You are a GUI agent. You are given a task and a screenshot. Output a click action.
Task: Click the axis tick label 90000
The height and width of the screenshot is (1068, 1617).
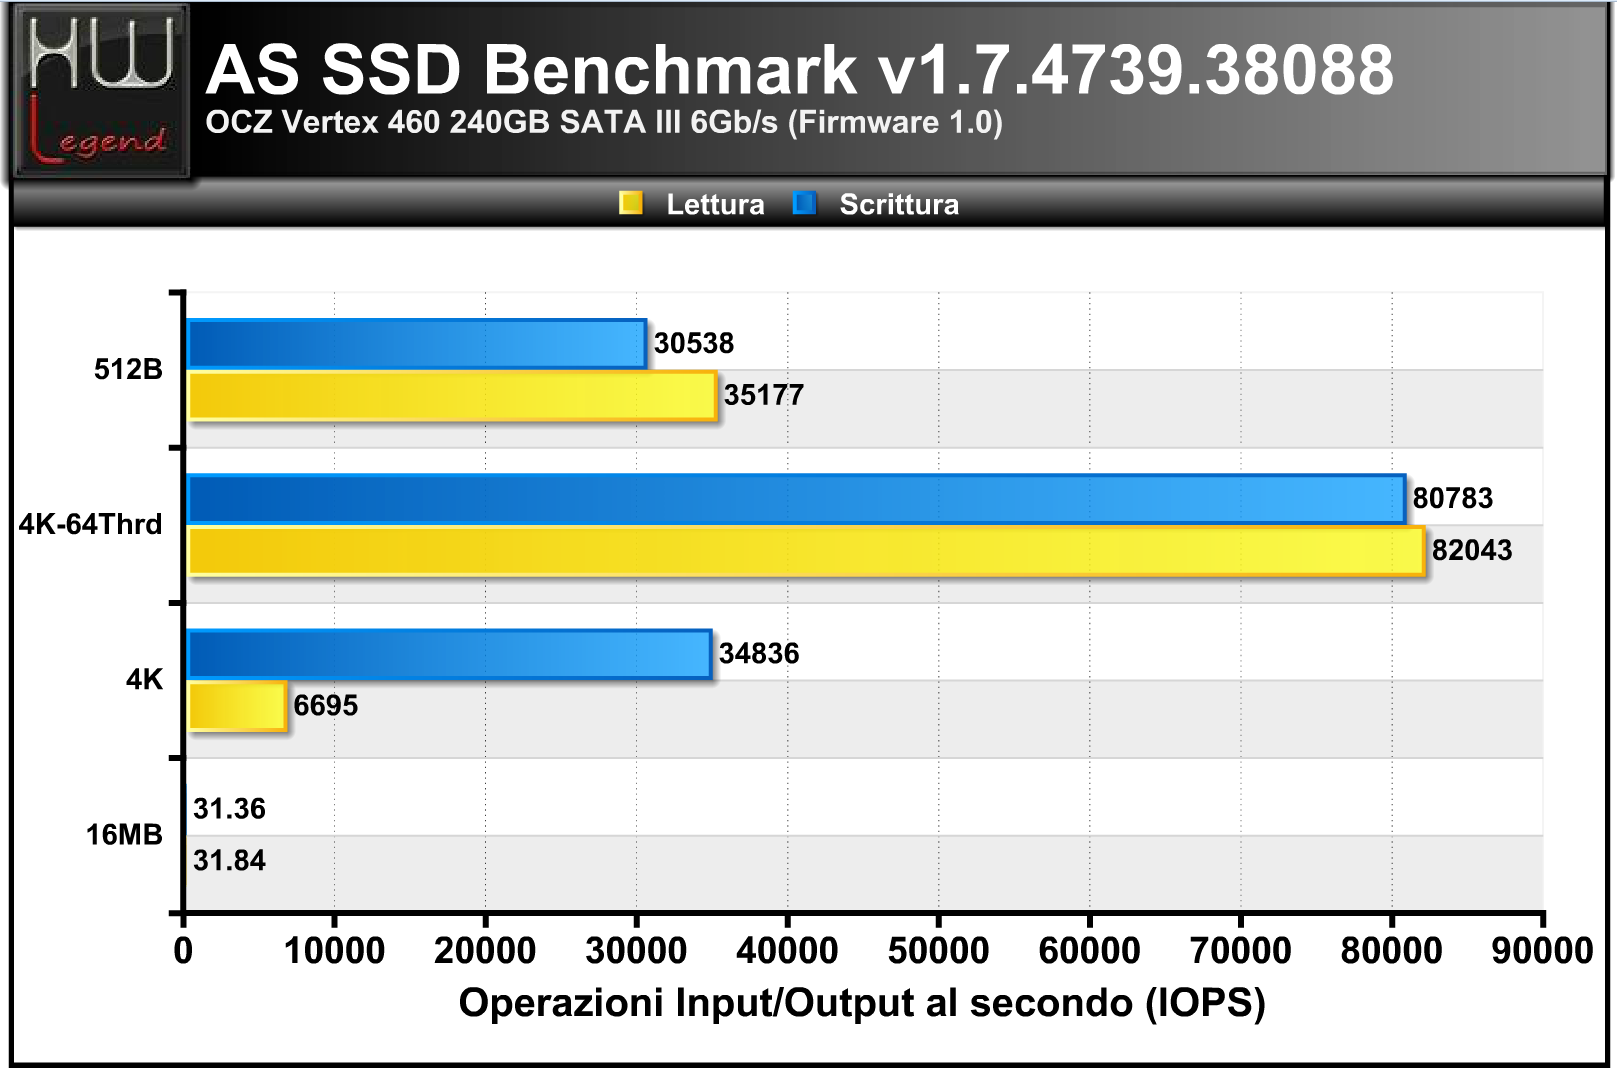pos(1542,950)
